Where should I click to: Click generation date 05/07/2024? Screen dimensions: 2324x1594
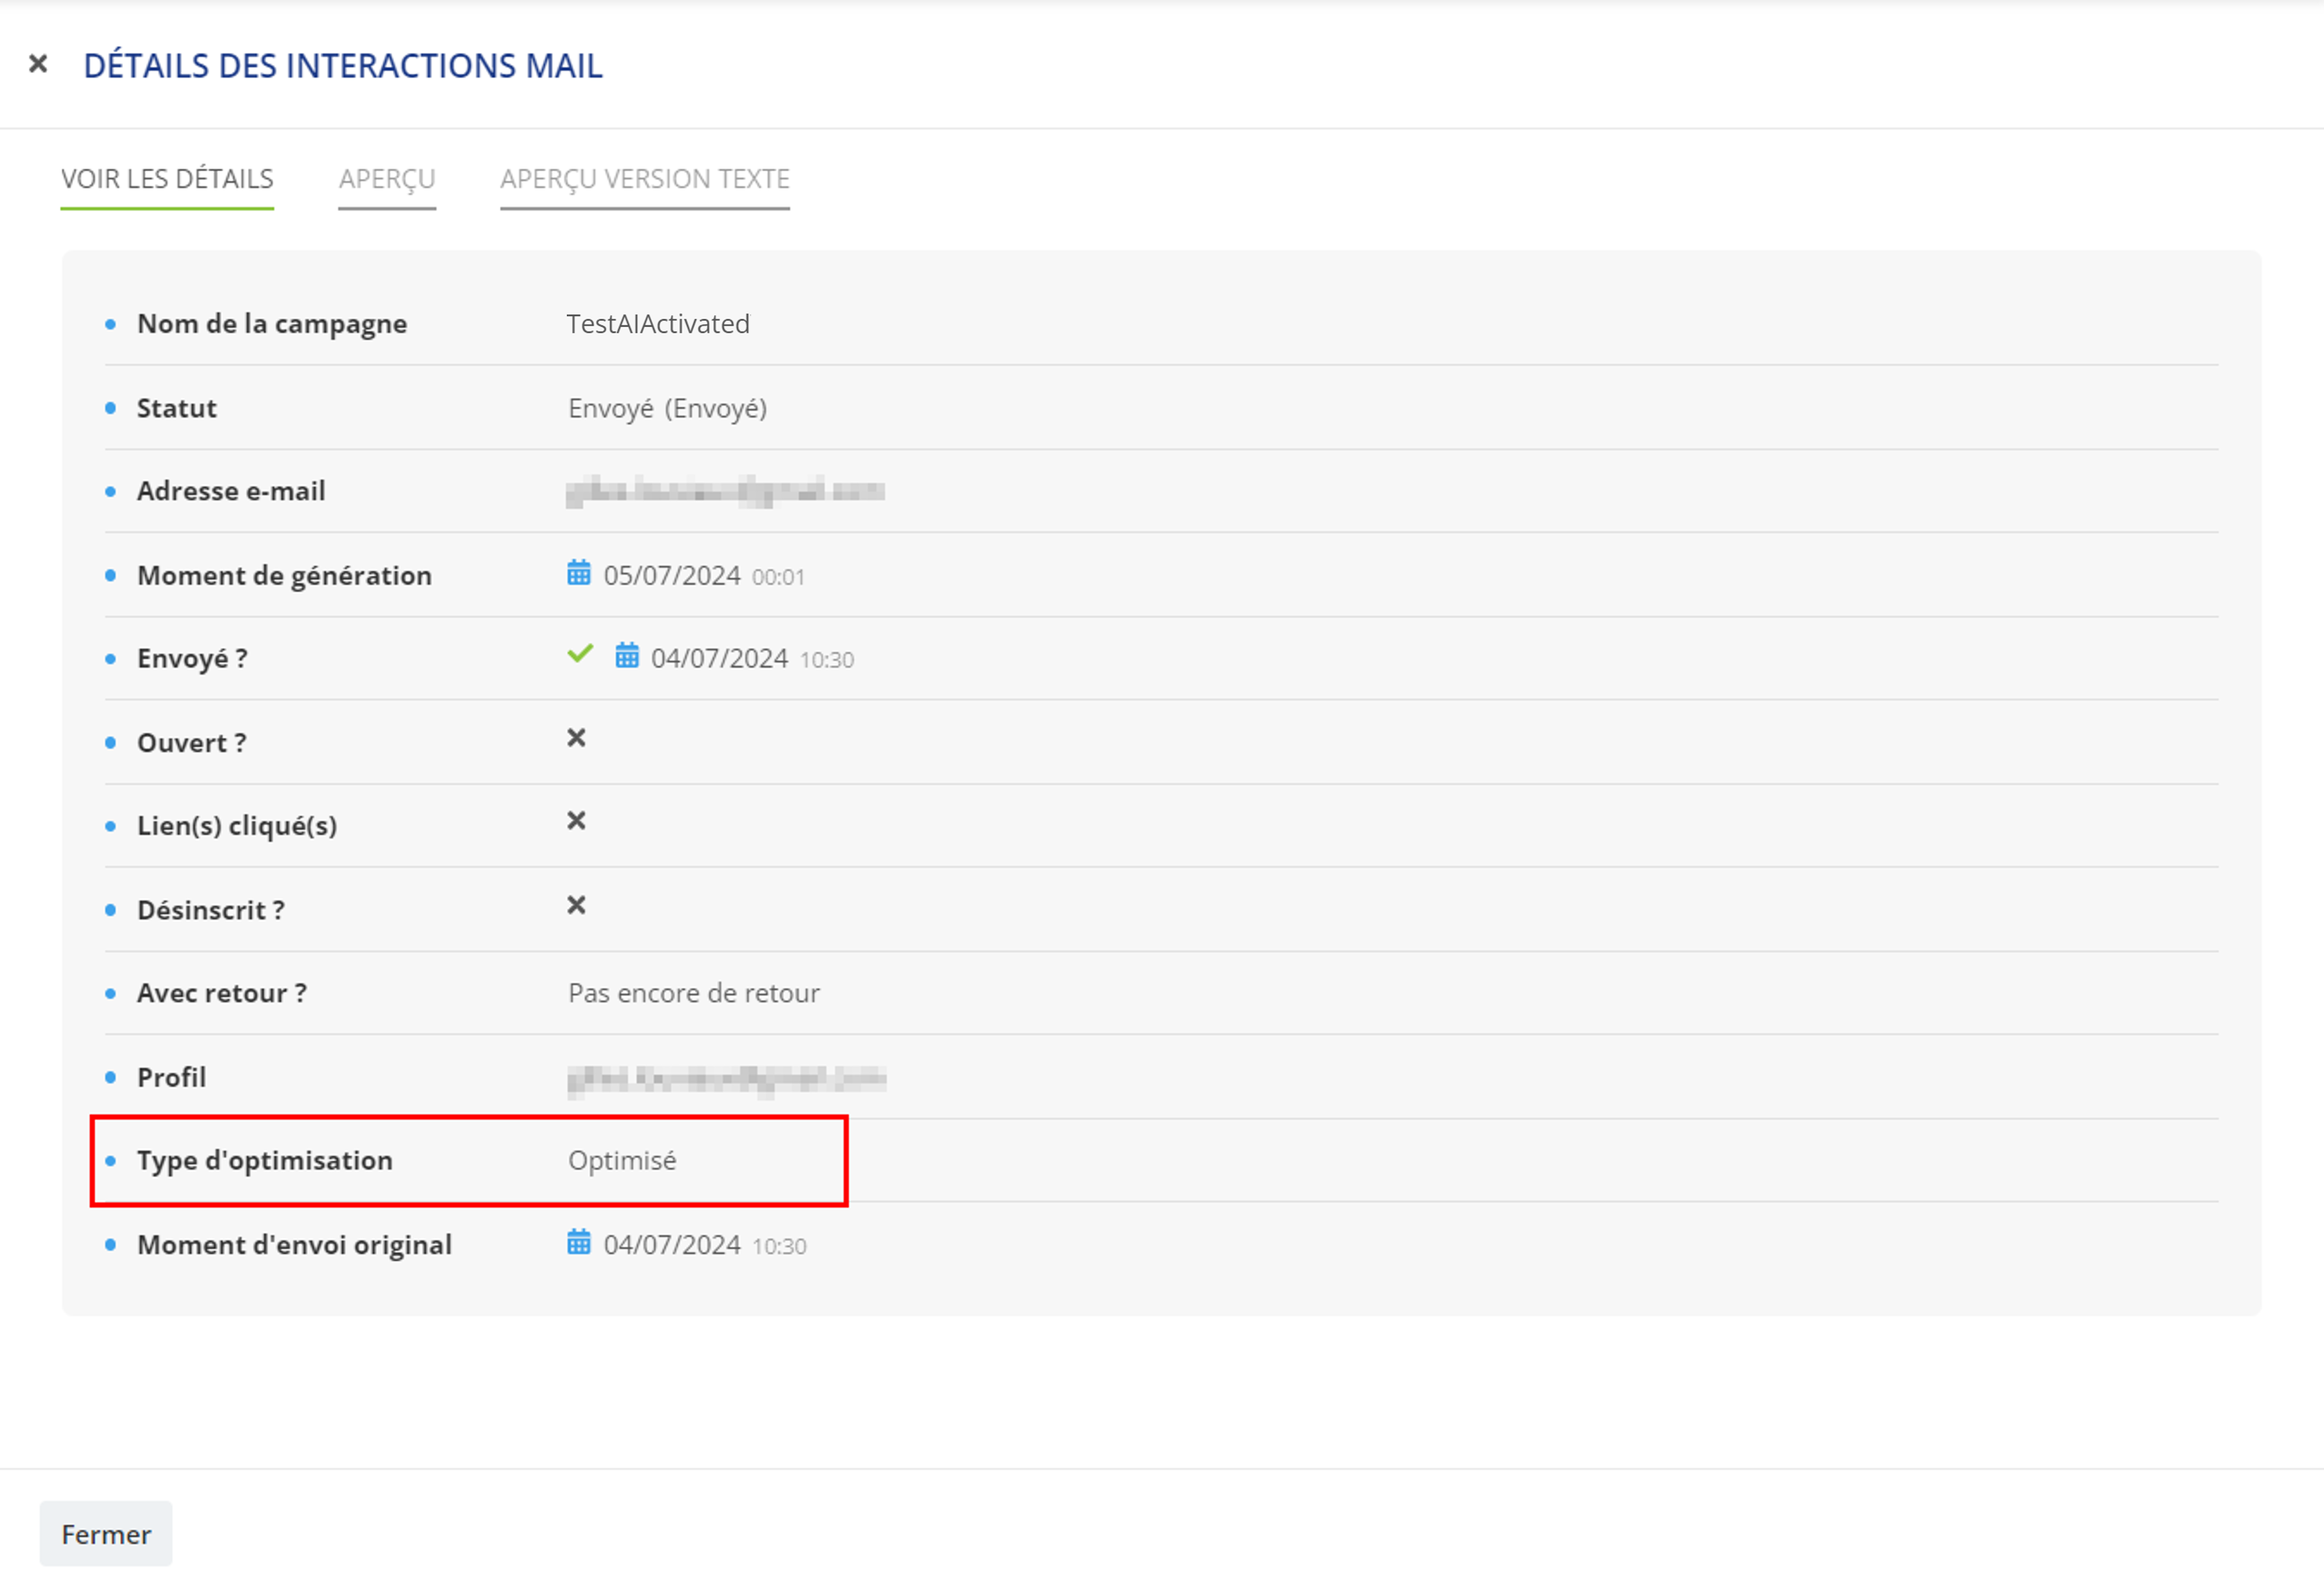(x=672, y=576)
